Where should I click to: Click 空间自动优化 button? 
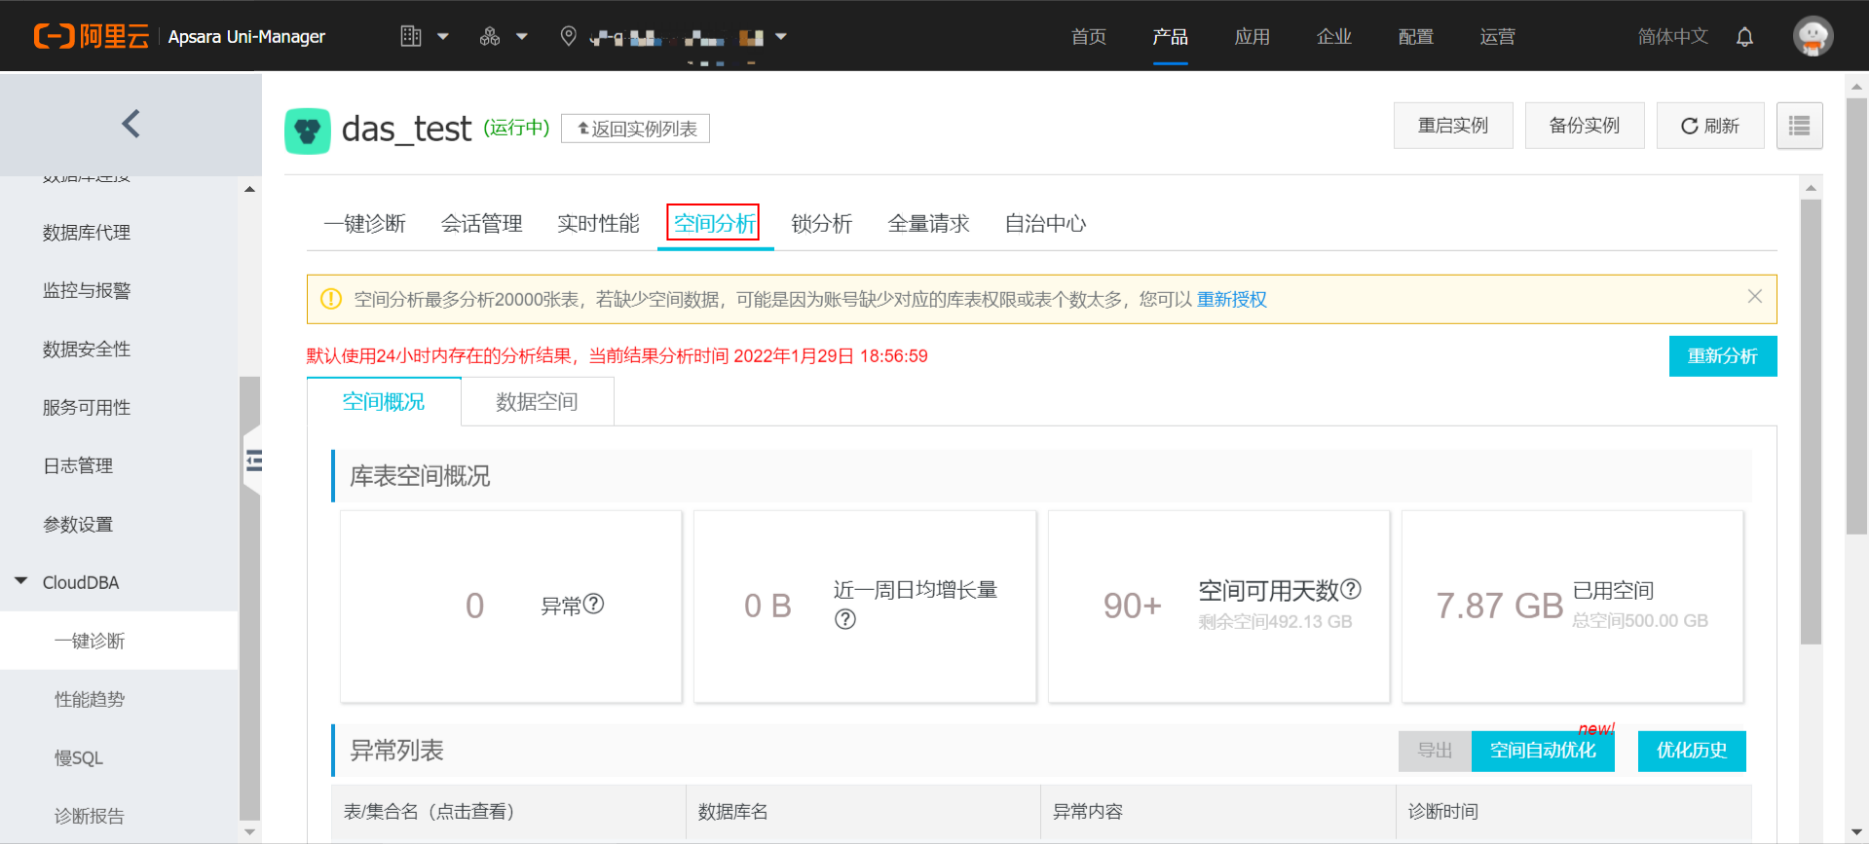click(x=1543, y=751)
